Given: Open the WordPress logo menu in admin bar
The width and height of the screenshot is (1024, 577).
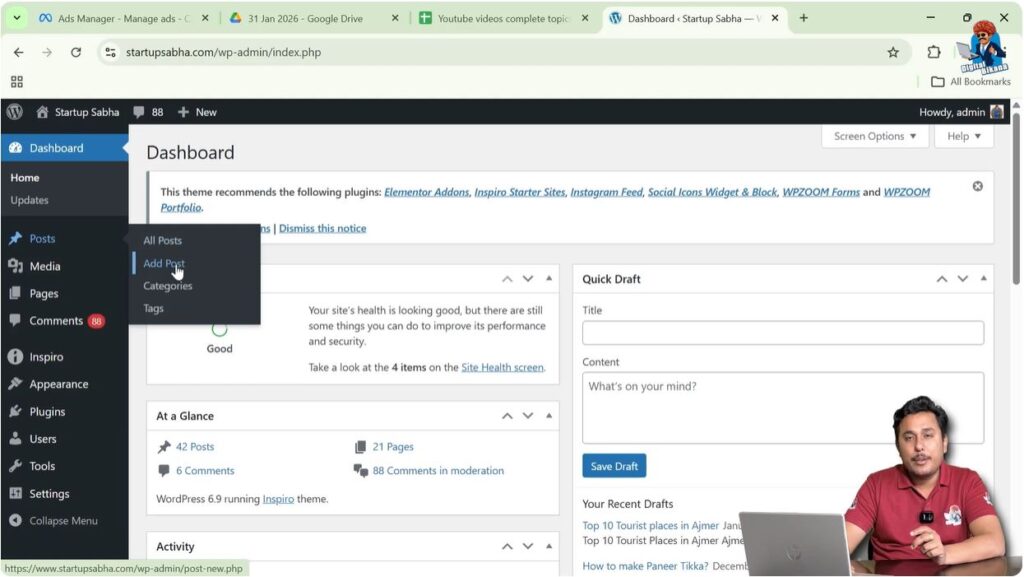Looking at the screenshot, I should (x=13, y=112).
